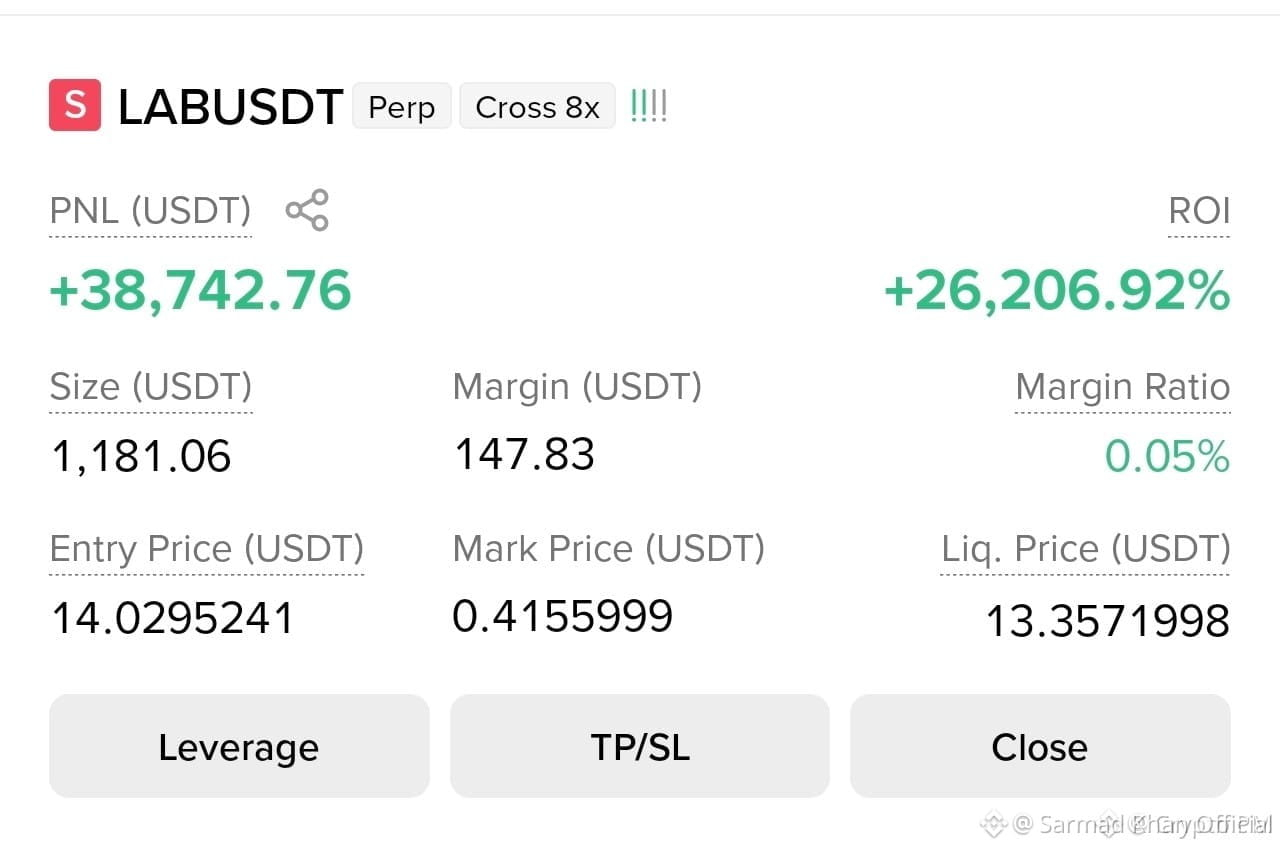Click the +38,742.76 PNL value
The image size is (1280, 849).
200,290
